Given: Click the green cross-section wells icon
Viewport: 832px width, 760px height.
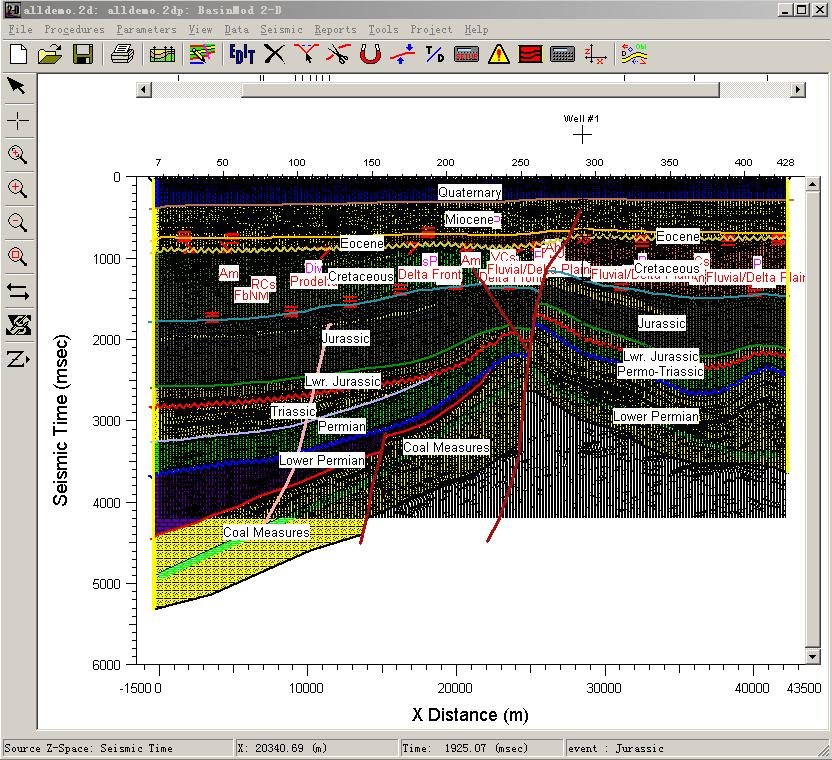Looking at the screenshot, I should tap(162, 54).
